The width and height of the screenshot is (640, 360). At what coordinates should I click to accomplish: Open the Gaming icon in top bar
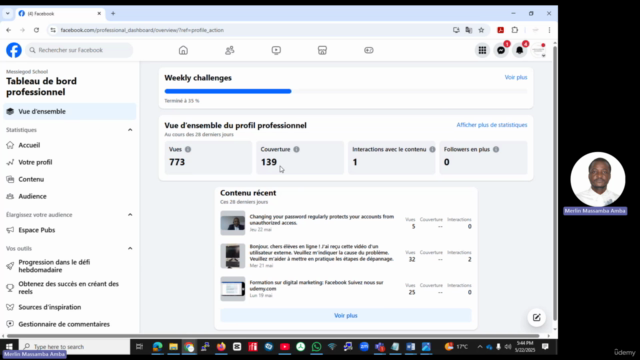(x=369, y=50)
